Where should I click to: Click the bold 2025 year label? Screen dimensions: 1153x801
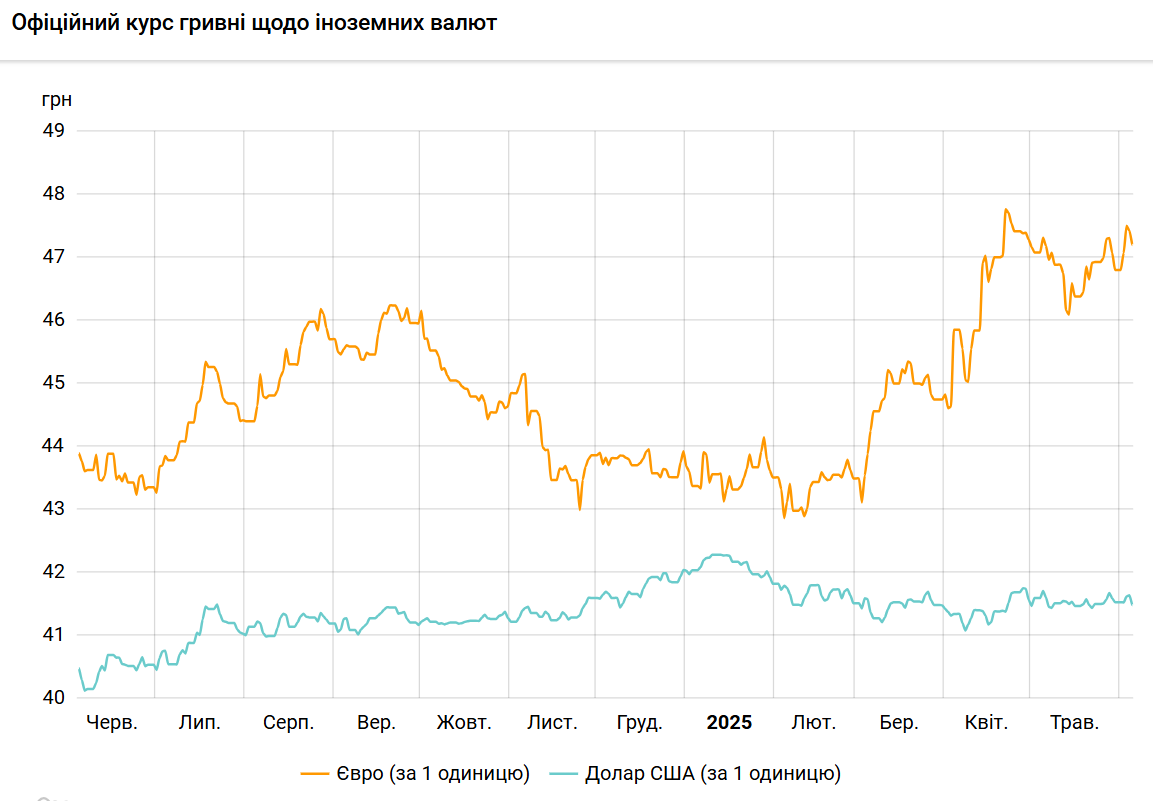pyautogui.click(x=729, y=722)
